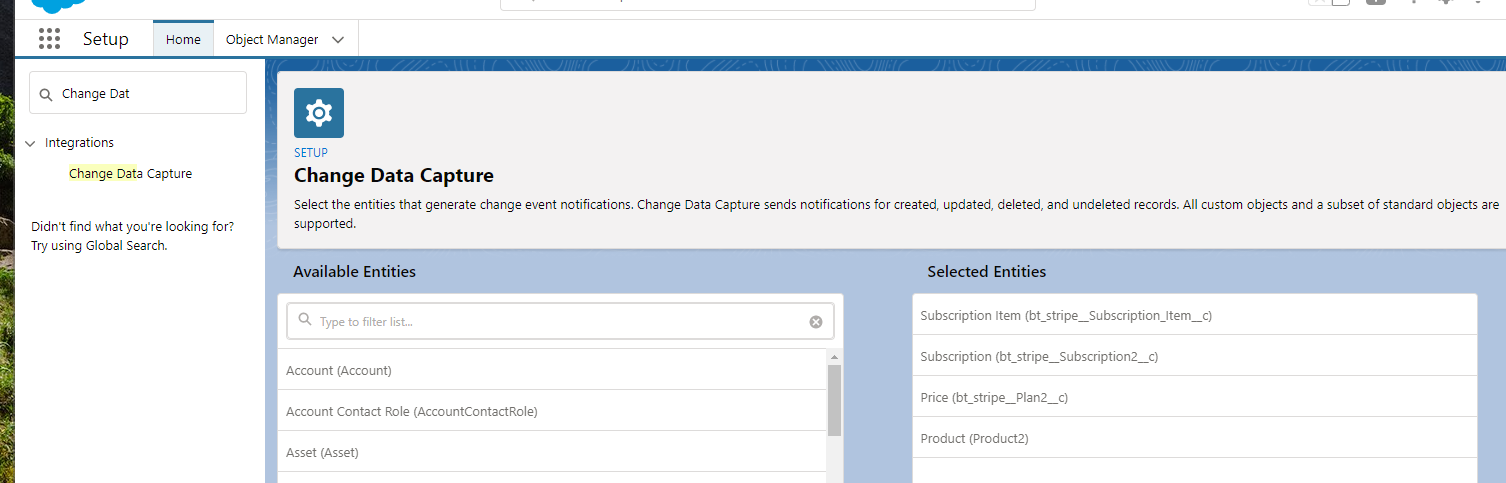This screenshot has height=483, width=1506.
Task: Select Product (Product2) in Selected Entities
Action: [x=1194, y=438]
